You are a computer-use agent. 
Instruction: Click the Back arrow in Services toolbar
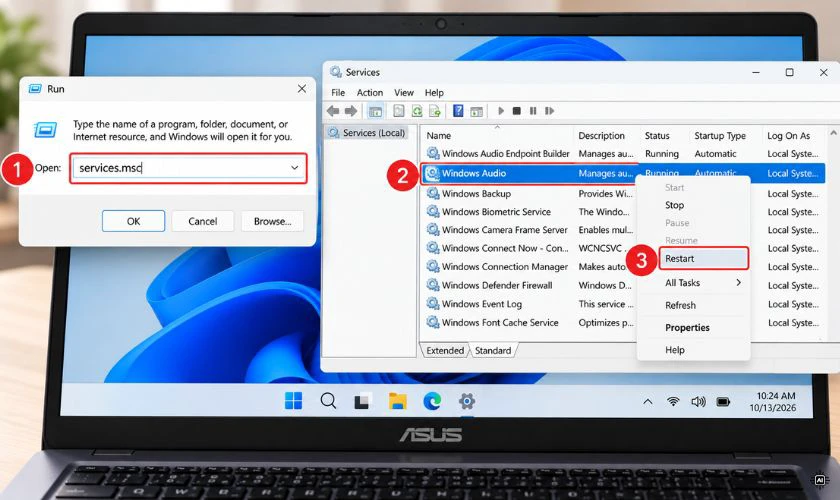333,111
